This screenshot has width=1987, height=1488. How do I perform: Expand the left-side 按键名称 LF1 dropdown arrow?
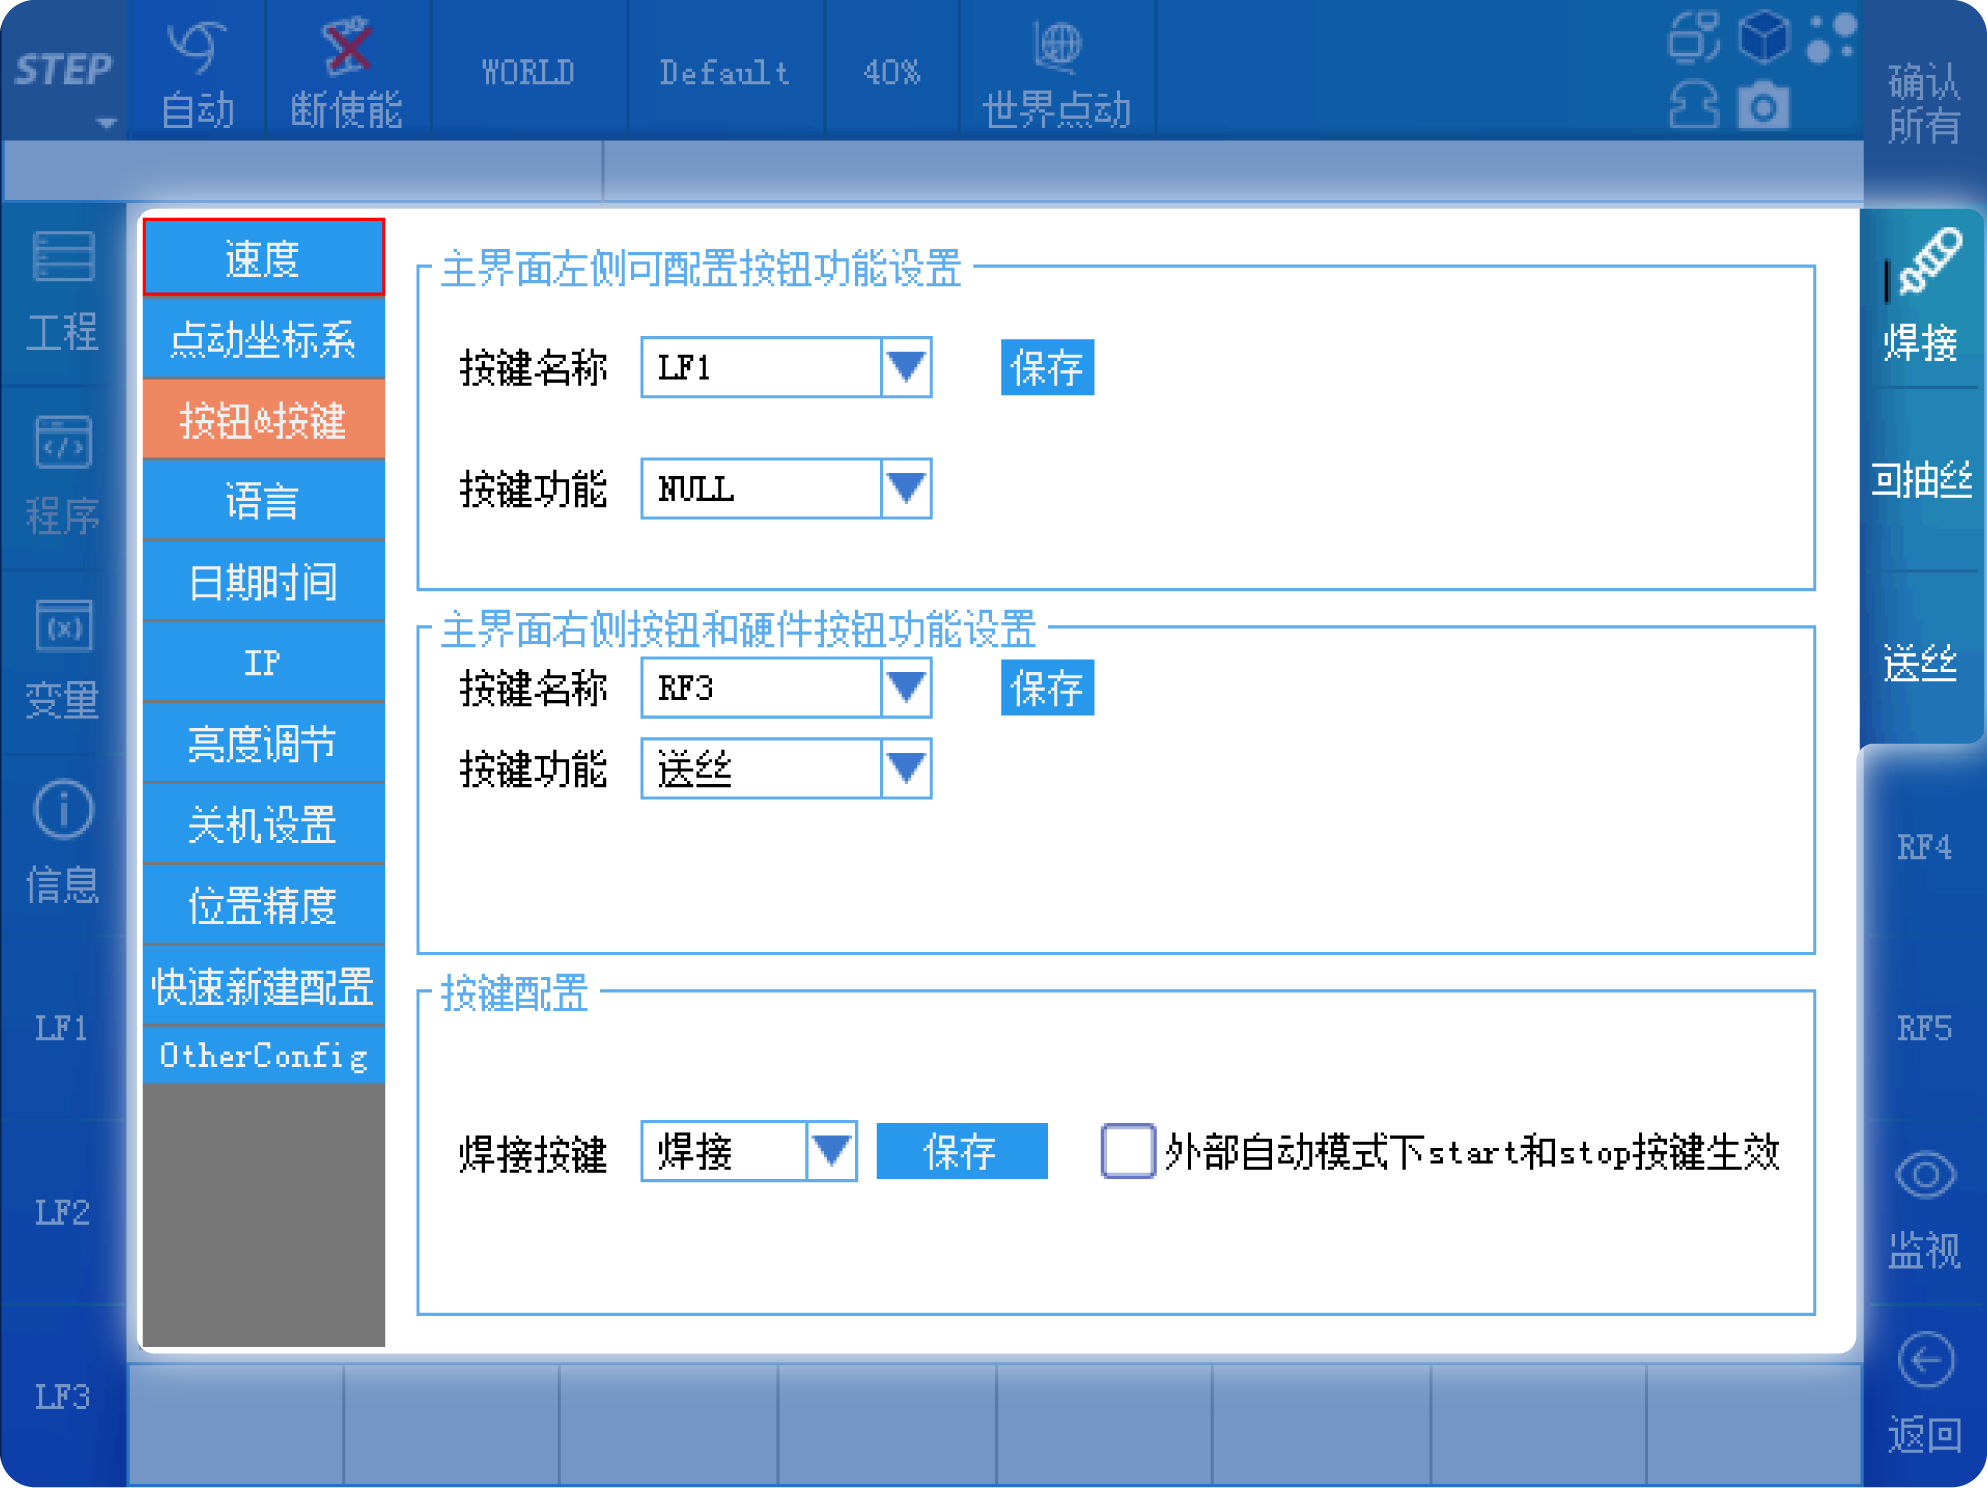point(907,367)
